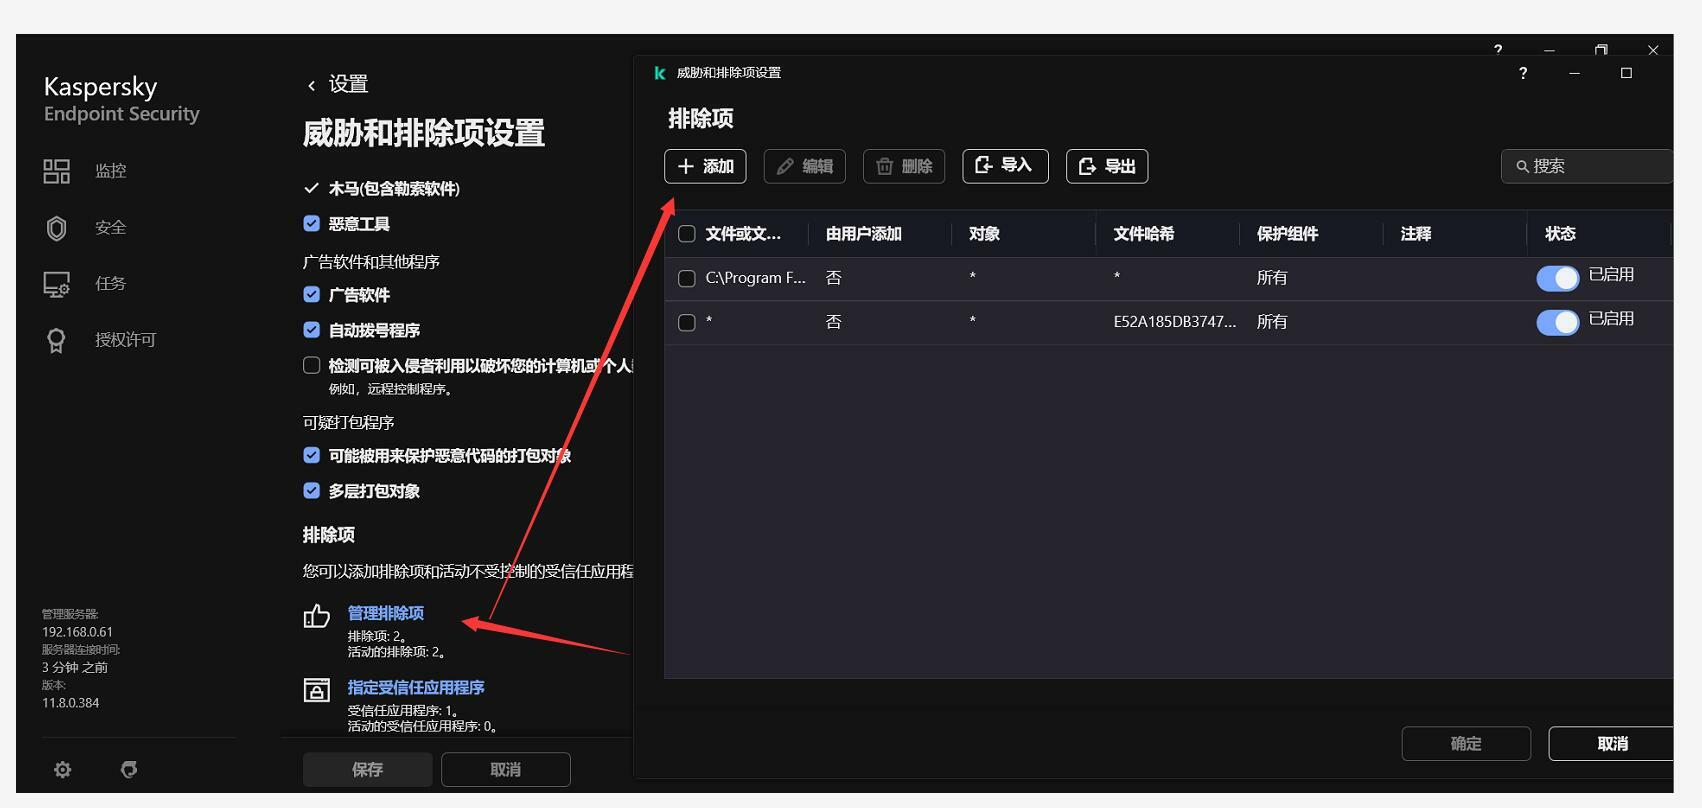Click 所有 in the C:\Program F... row
Image resolution: width=1702 pixels, height=808 pixels.
1272,278
